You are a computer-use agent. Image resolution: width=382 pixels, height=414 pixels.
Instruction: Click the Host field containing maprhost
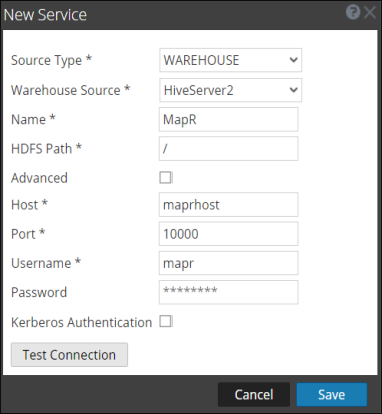228,204
